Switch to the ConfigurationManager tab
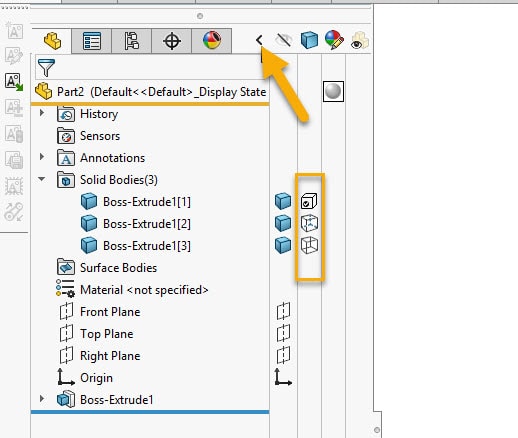This screenshot has height=438, width=518. pyautogui.click(x=132, y=41)
